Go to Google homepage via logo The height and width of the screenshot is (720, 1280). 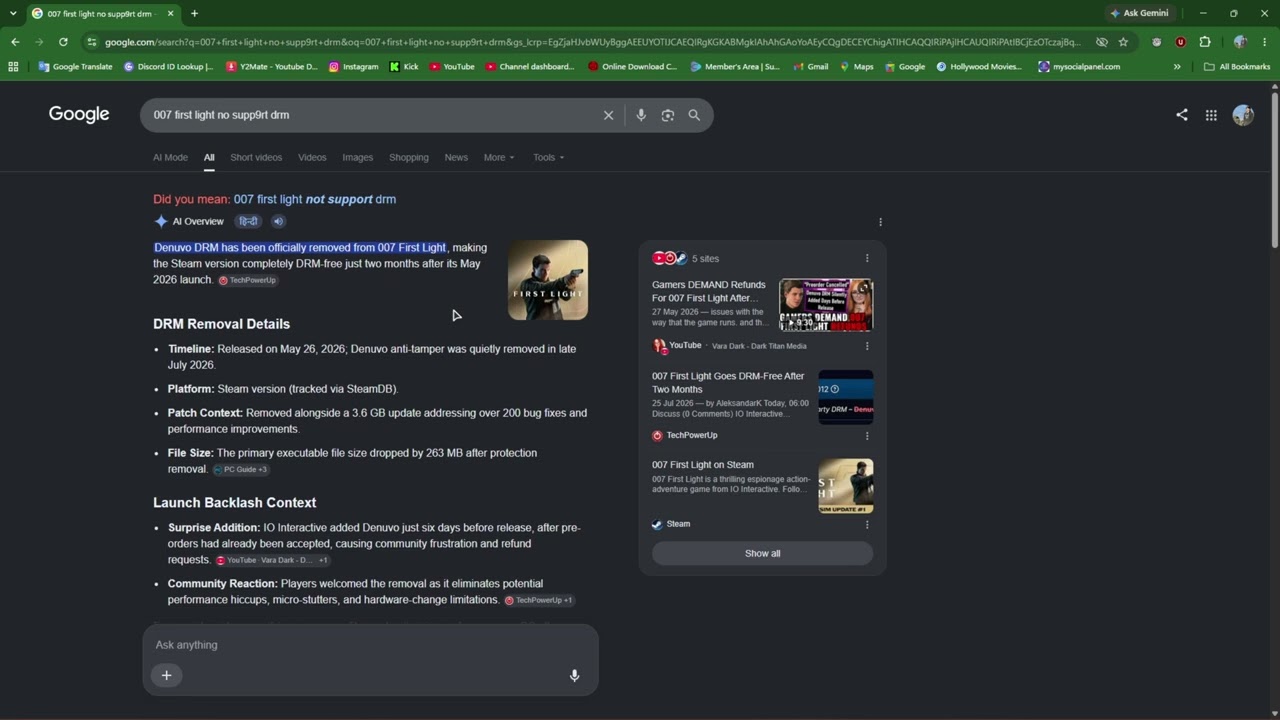(79, 114)
